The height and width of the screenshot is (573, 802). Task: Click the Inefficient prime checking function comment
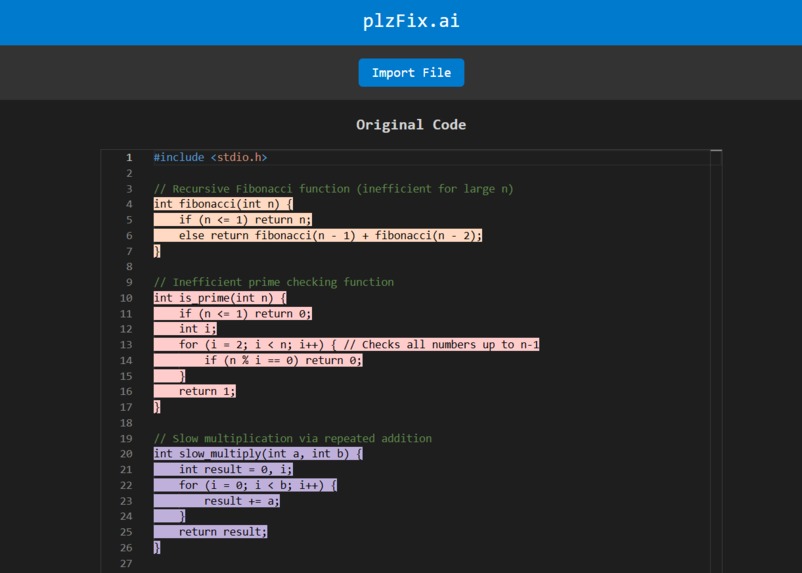point(274,282)
